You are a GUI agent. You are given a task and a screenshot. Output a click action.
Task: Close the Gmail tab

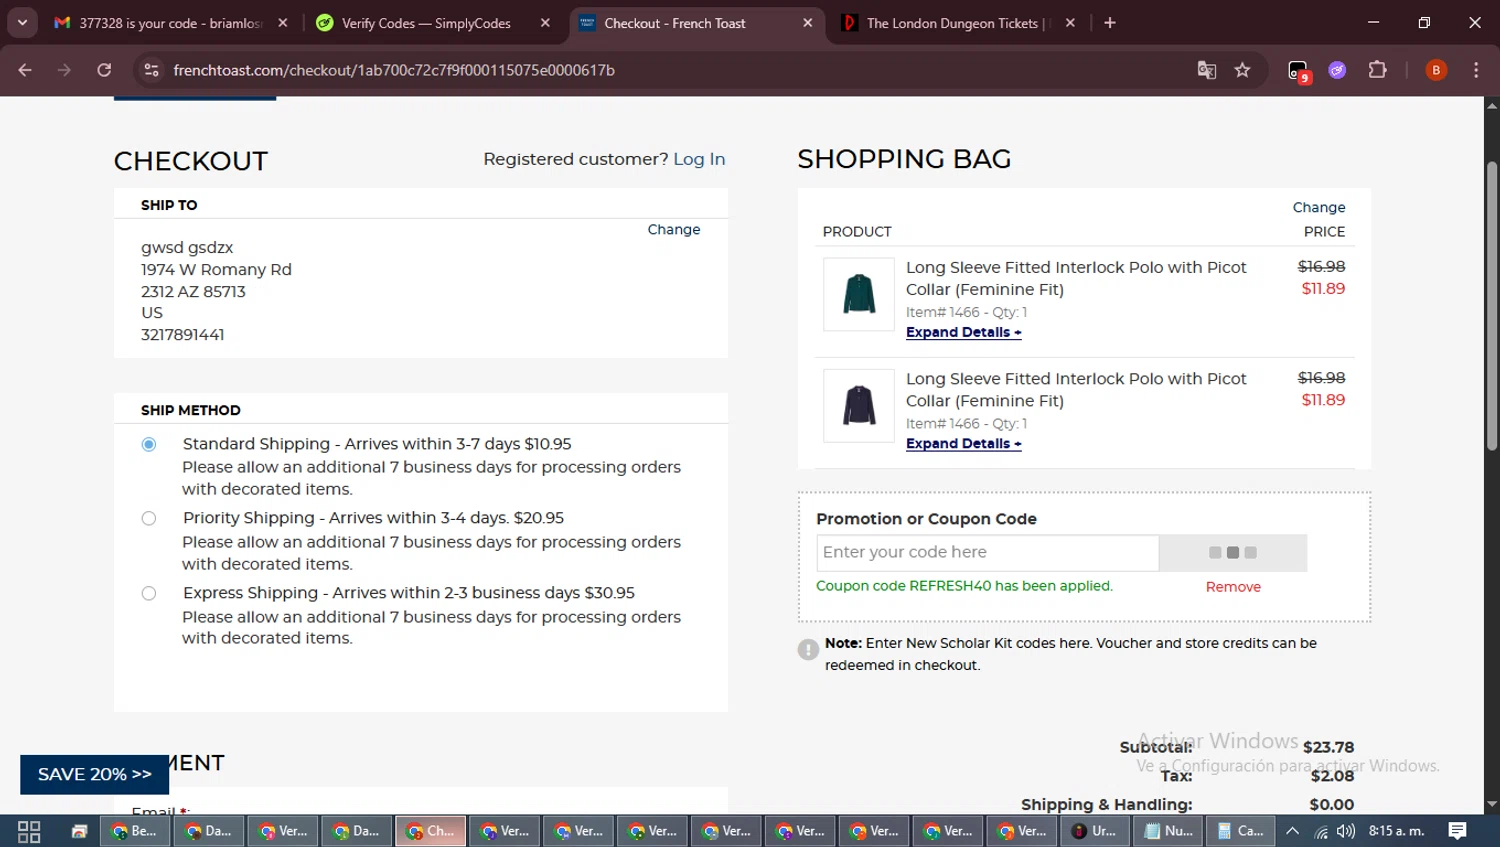tap(283, 23)
